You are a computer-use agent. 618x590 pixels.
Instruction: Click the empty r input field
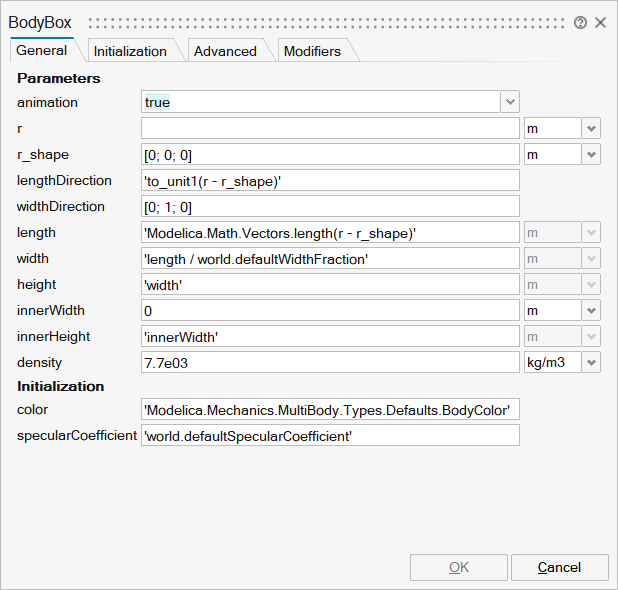tap(330, 128)
